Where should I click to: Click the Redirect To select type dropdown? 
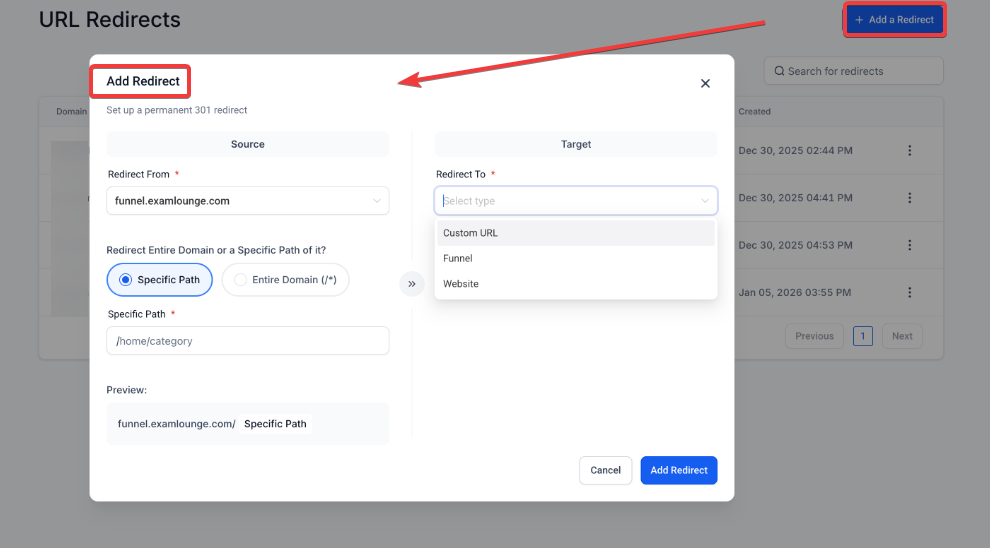coord(575,201)
